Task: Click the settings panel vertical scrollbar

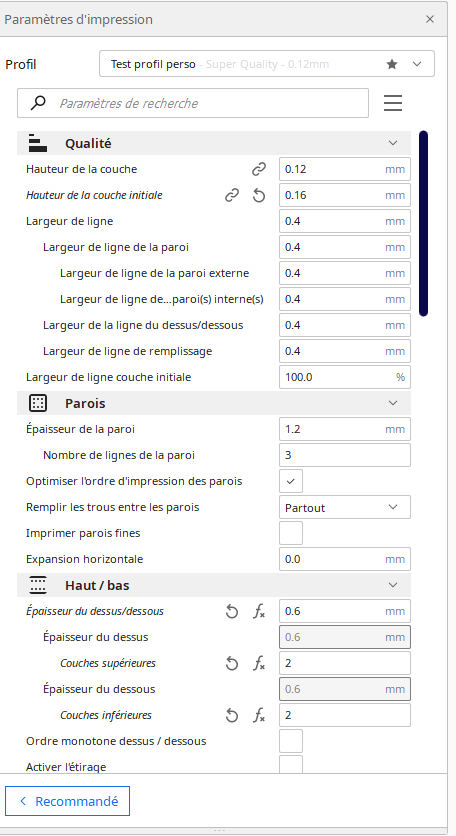Action: tap(423, 223)
